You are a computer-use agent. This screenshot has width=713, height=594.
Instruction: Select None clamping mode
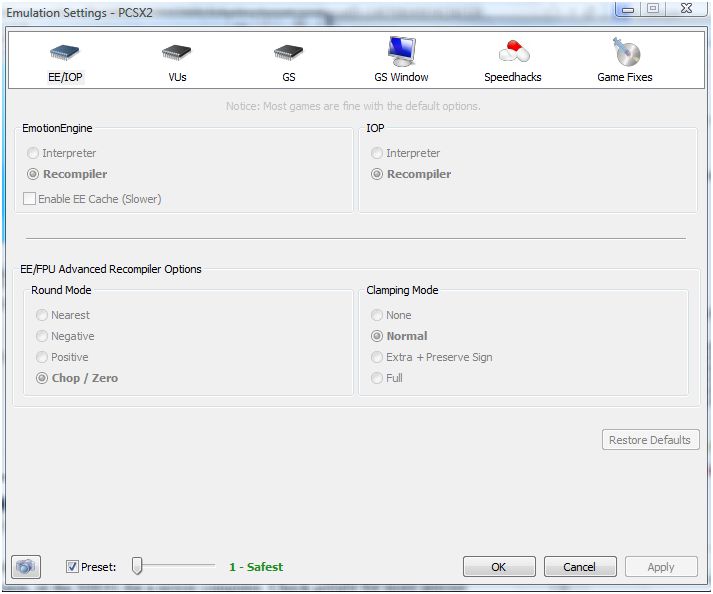377,315
